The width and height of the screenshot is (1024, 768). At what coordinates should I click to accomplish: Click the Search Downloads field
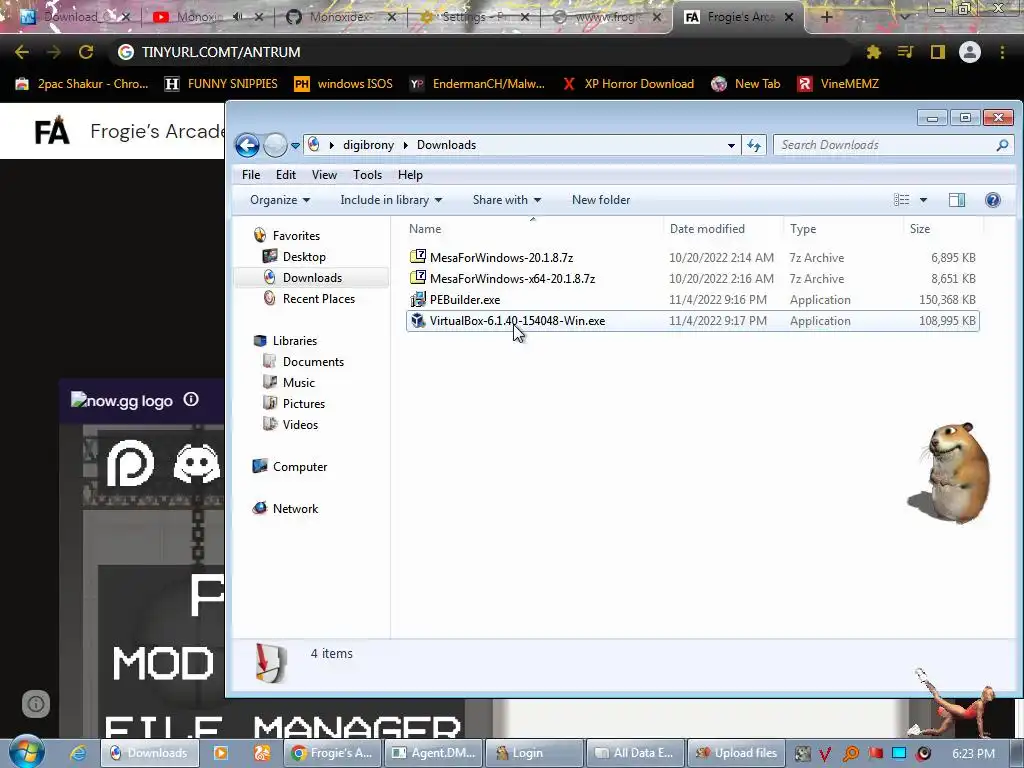[x=891, y=145]
